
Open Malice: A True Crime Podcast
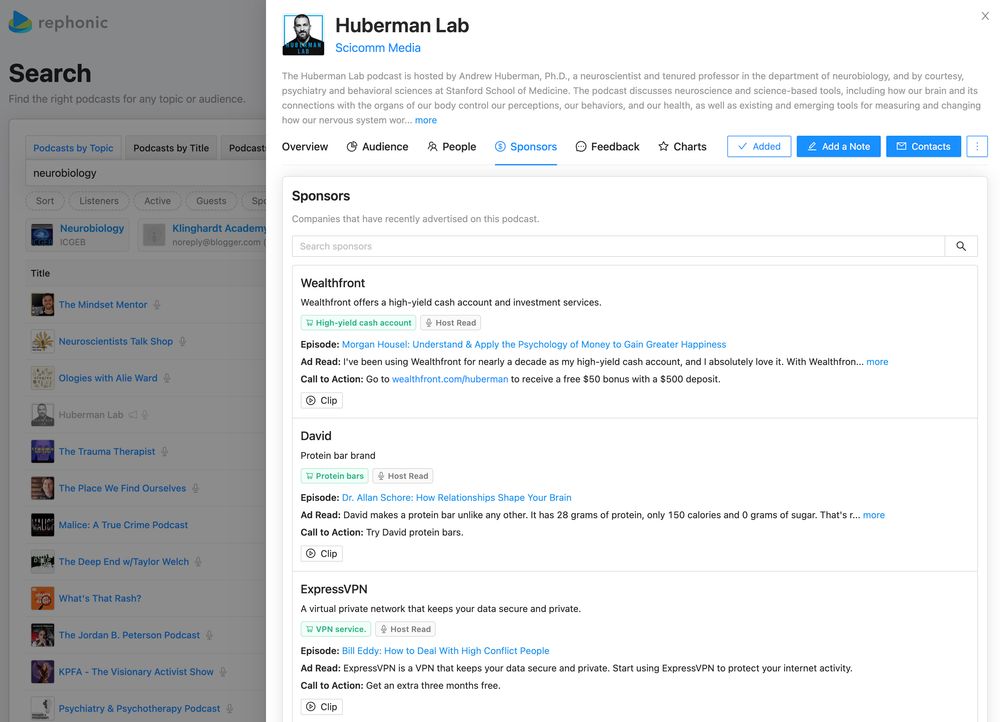point(123,525)
